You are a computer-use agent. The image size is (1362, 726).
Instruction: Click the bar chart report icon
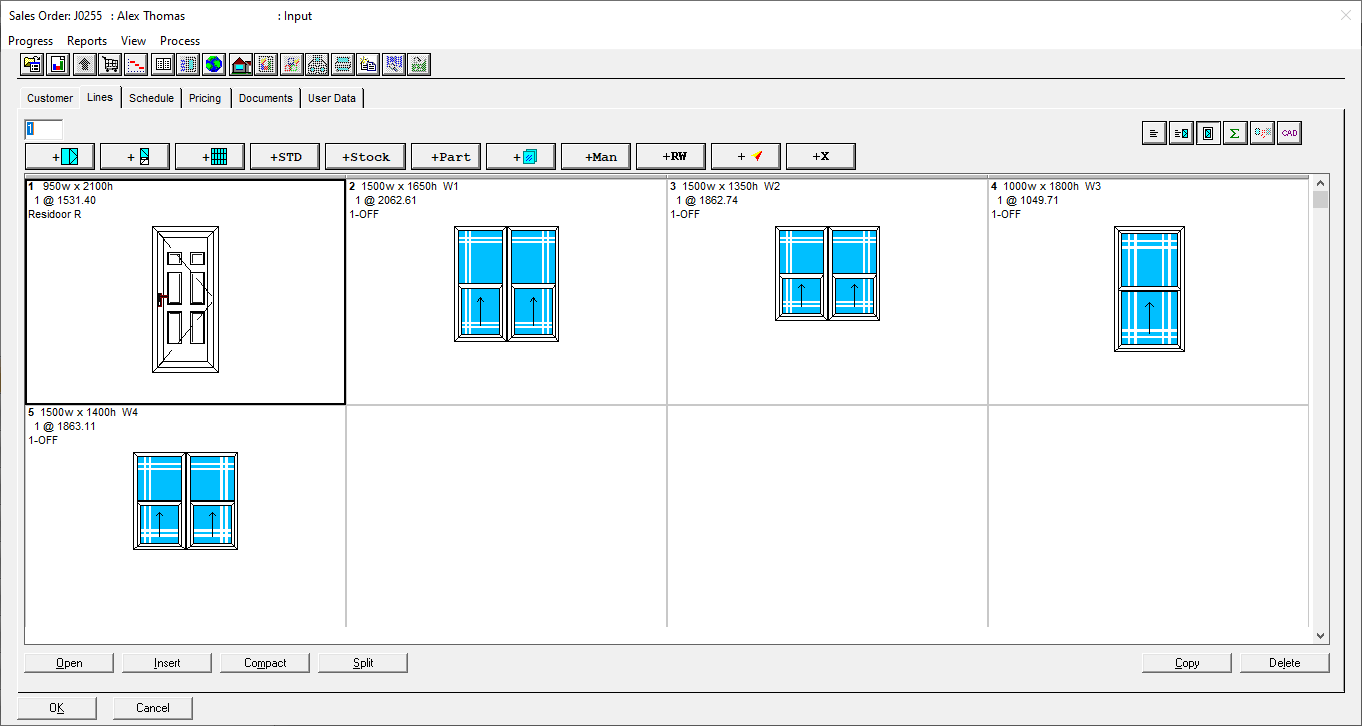click(58, 65)
